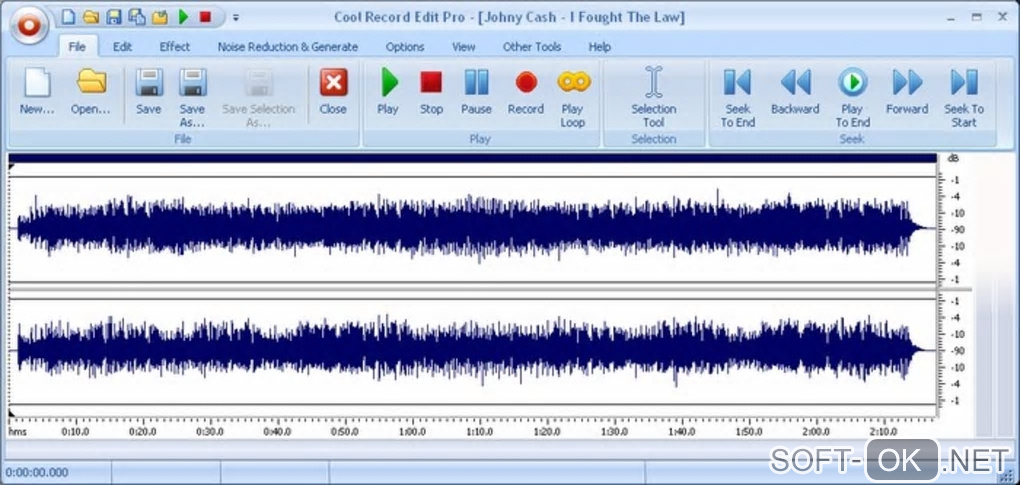Click the Seek To End button

(738, 98)
